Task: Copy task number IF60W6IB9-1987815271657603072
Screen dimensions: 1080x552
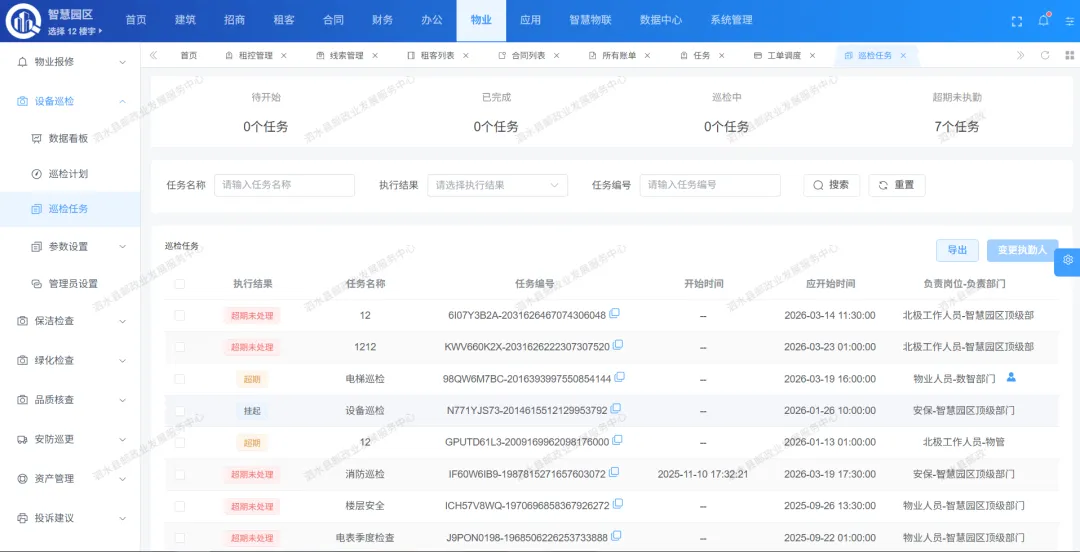Action: click(614, 473)
